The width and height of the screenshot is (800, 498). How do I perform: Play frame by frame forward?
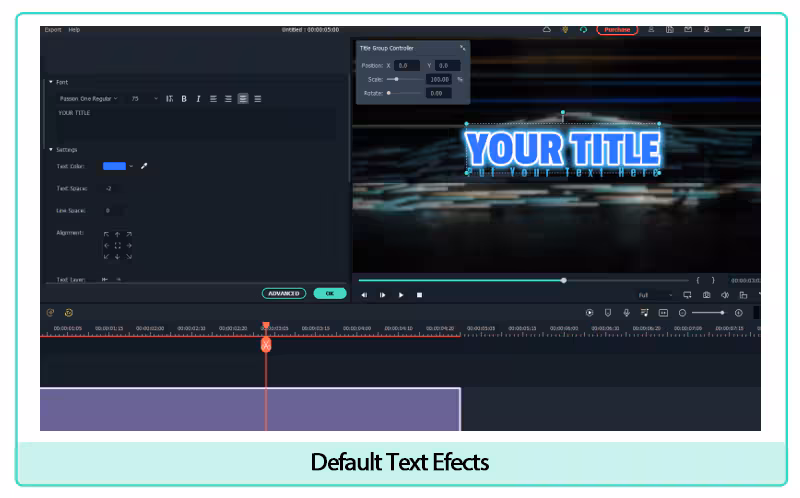[x=382, y=295]
